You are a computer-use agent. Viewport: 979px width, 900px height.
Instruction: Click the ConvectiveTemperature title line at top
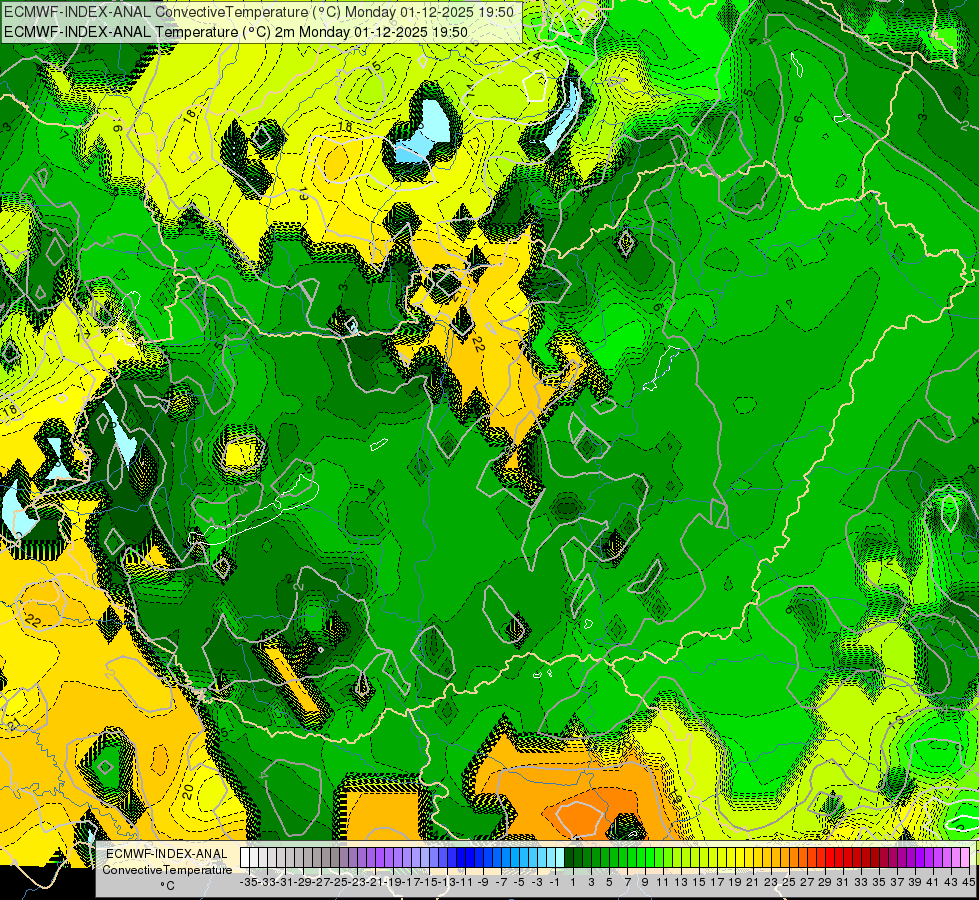click(x=259, y=12)
